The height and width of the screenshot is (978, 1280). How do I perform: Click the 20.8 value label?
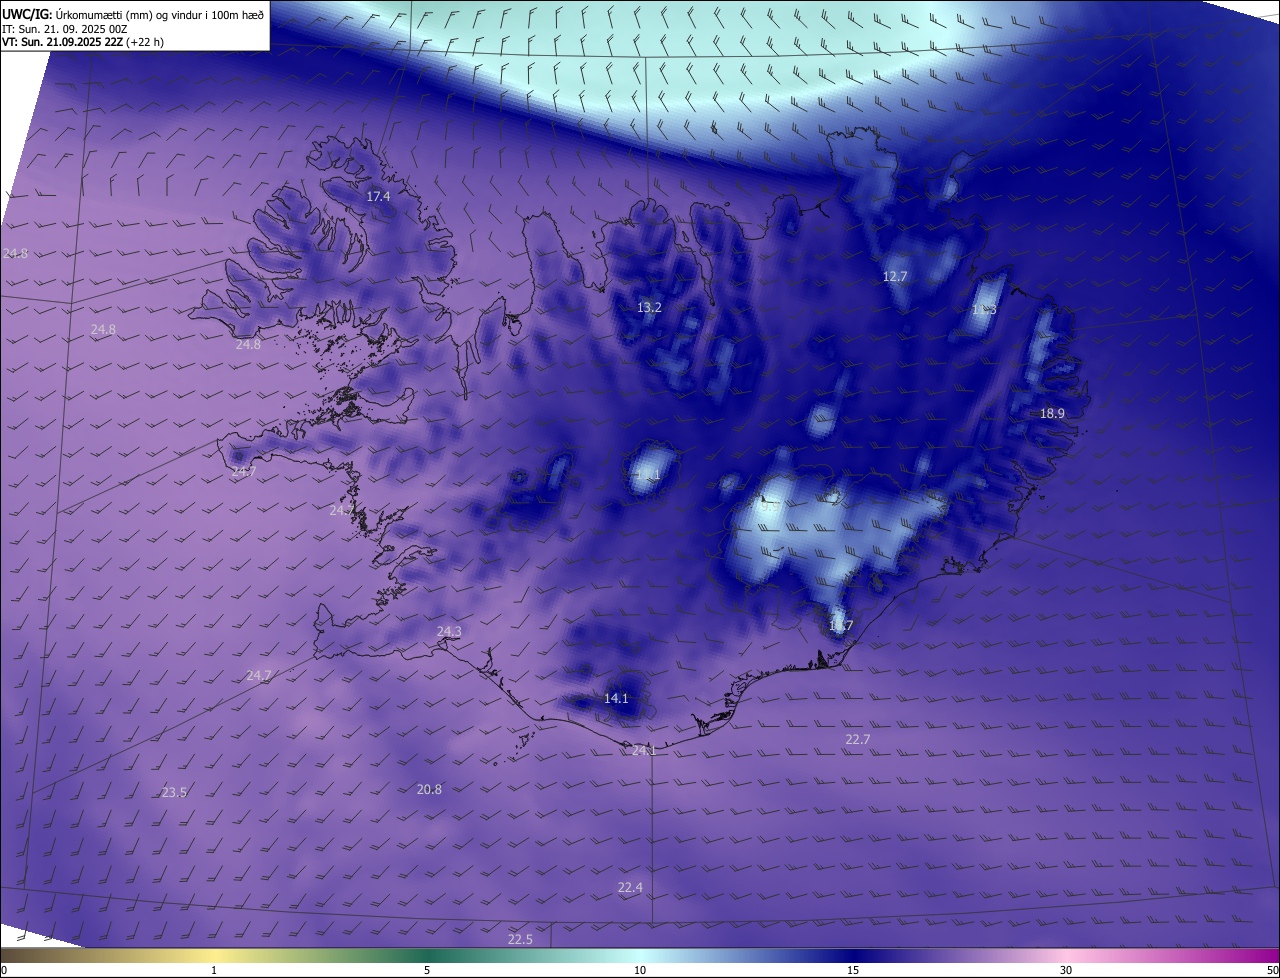[x=429, y=789]
